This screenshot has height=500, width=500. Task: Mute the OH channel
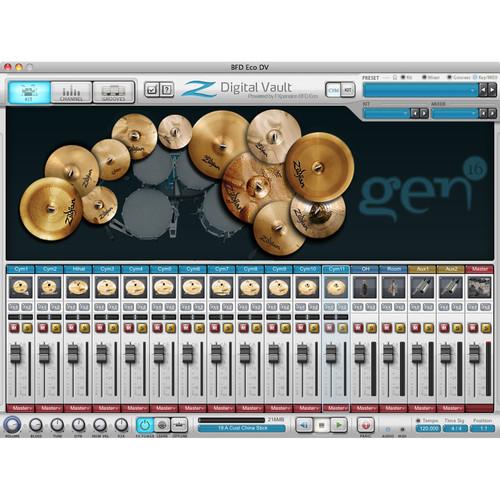click(x=358, y=328)
